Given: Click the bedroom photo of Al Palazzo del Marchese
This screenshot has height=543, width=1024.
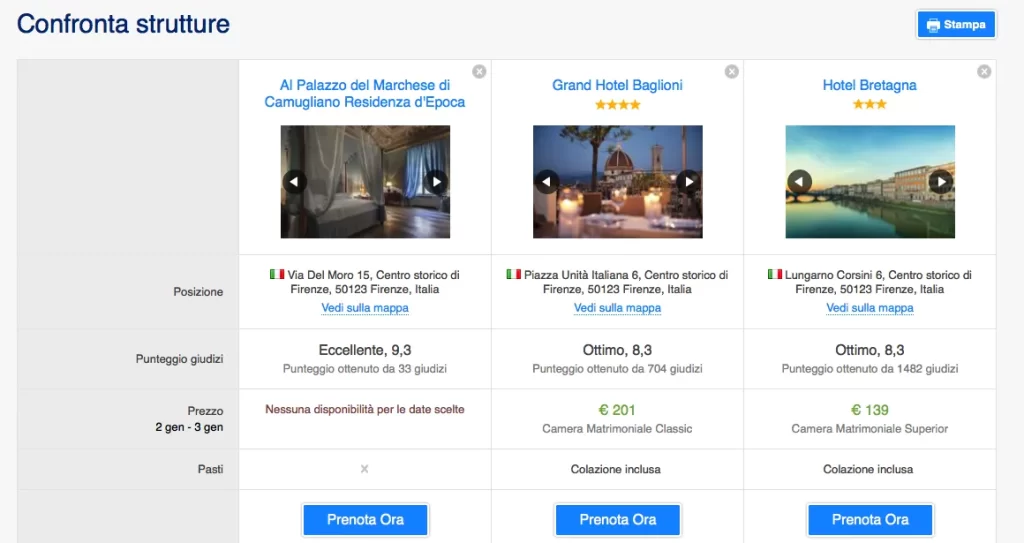Looking at the screenshot, I should (x=365, y=182).
